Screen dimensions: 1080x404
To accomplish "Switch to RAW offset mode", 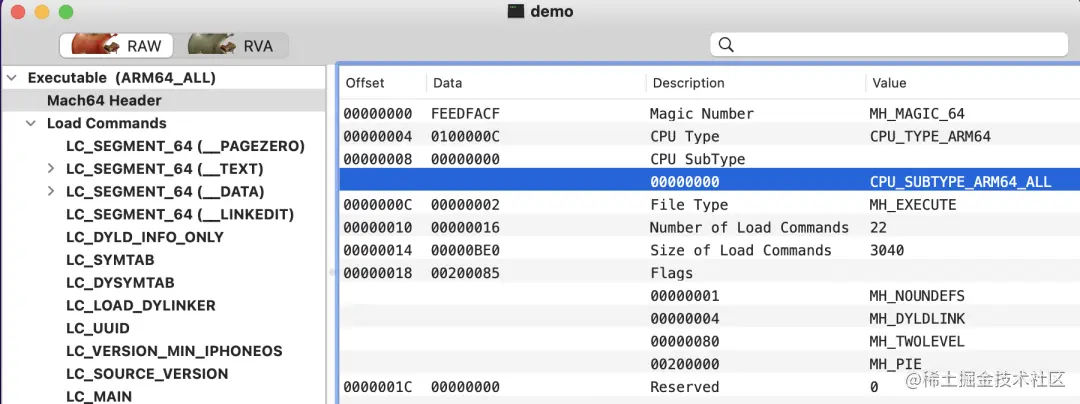I will [117, 45].
